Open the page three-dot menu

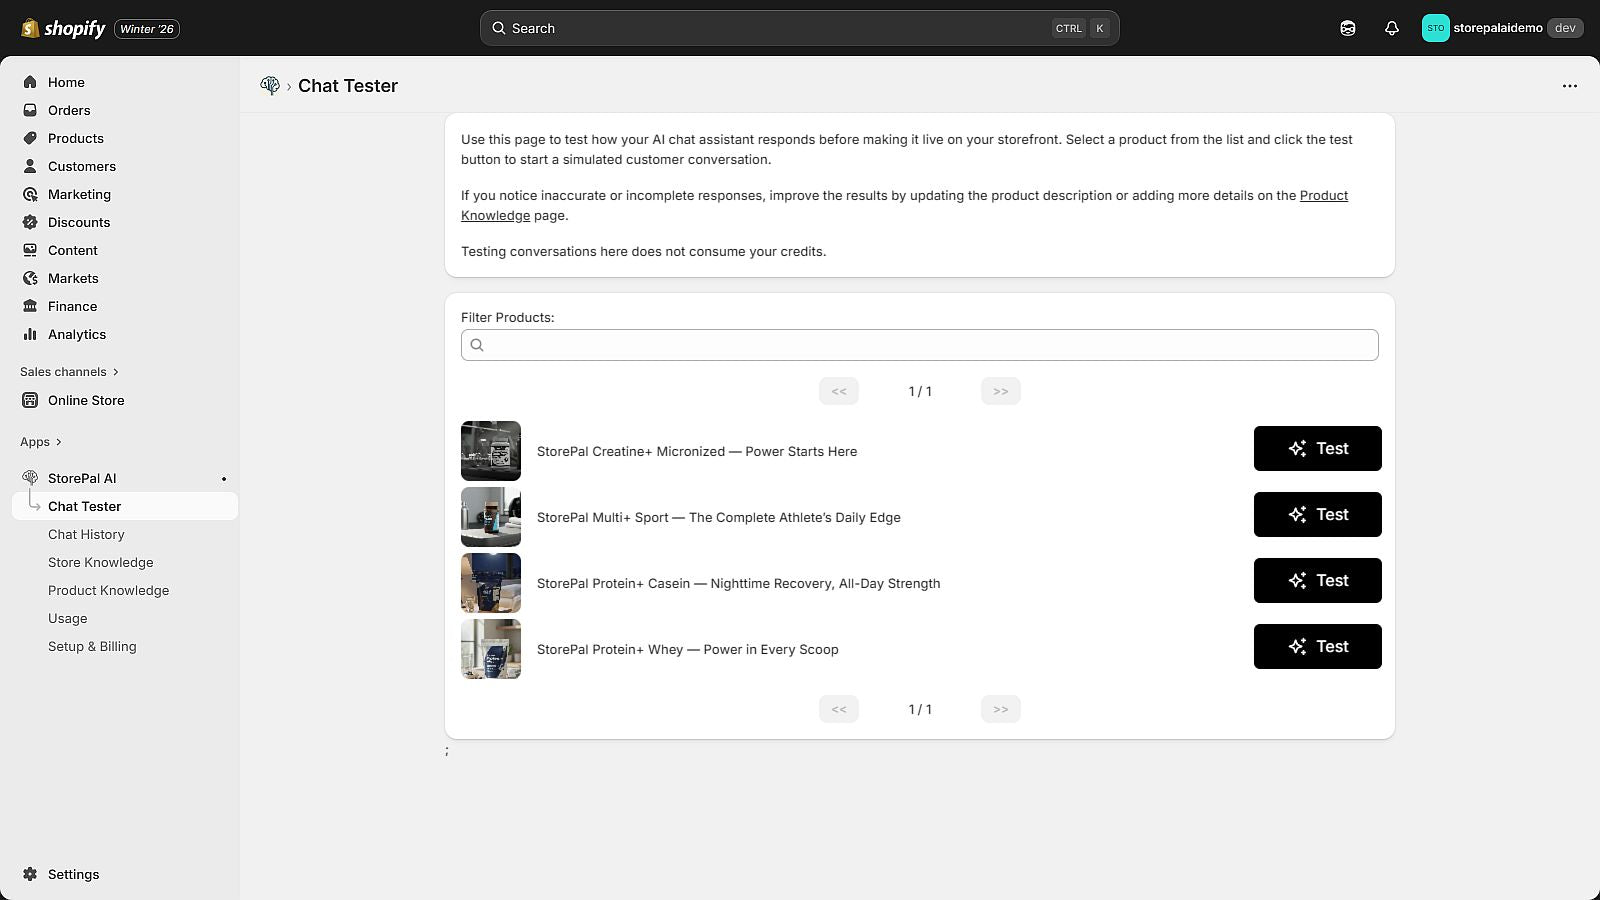(x=1570, y=86)
